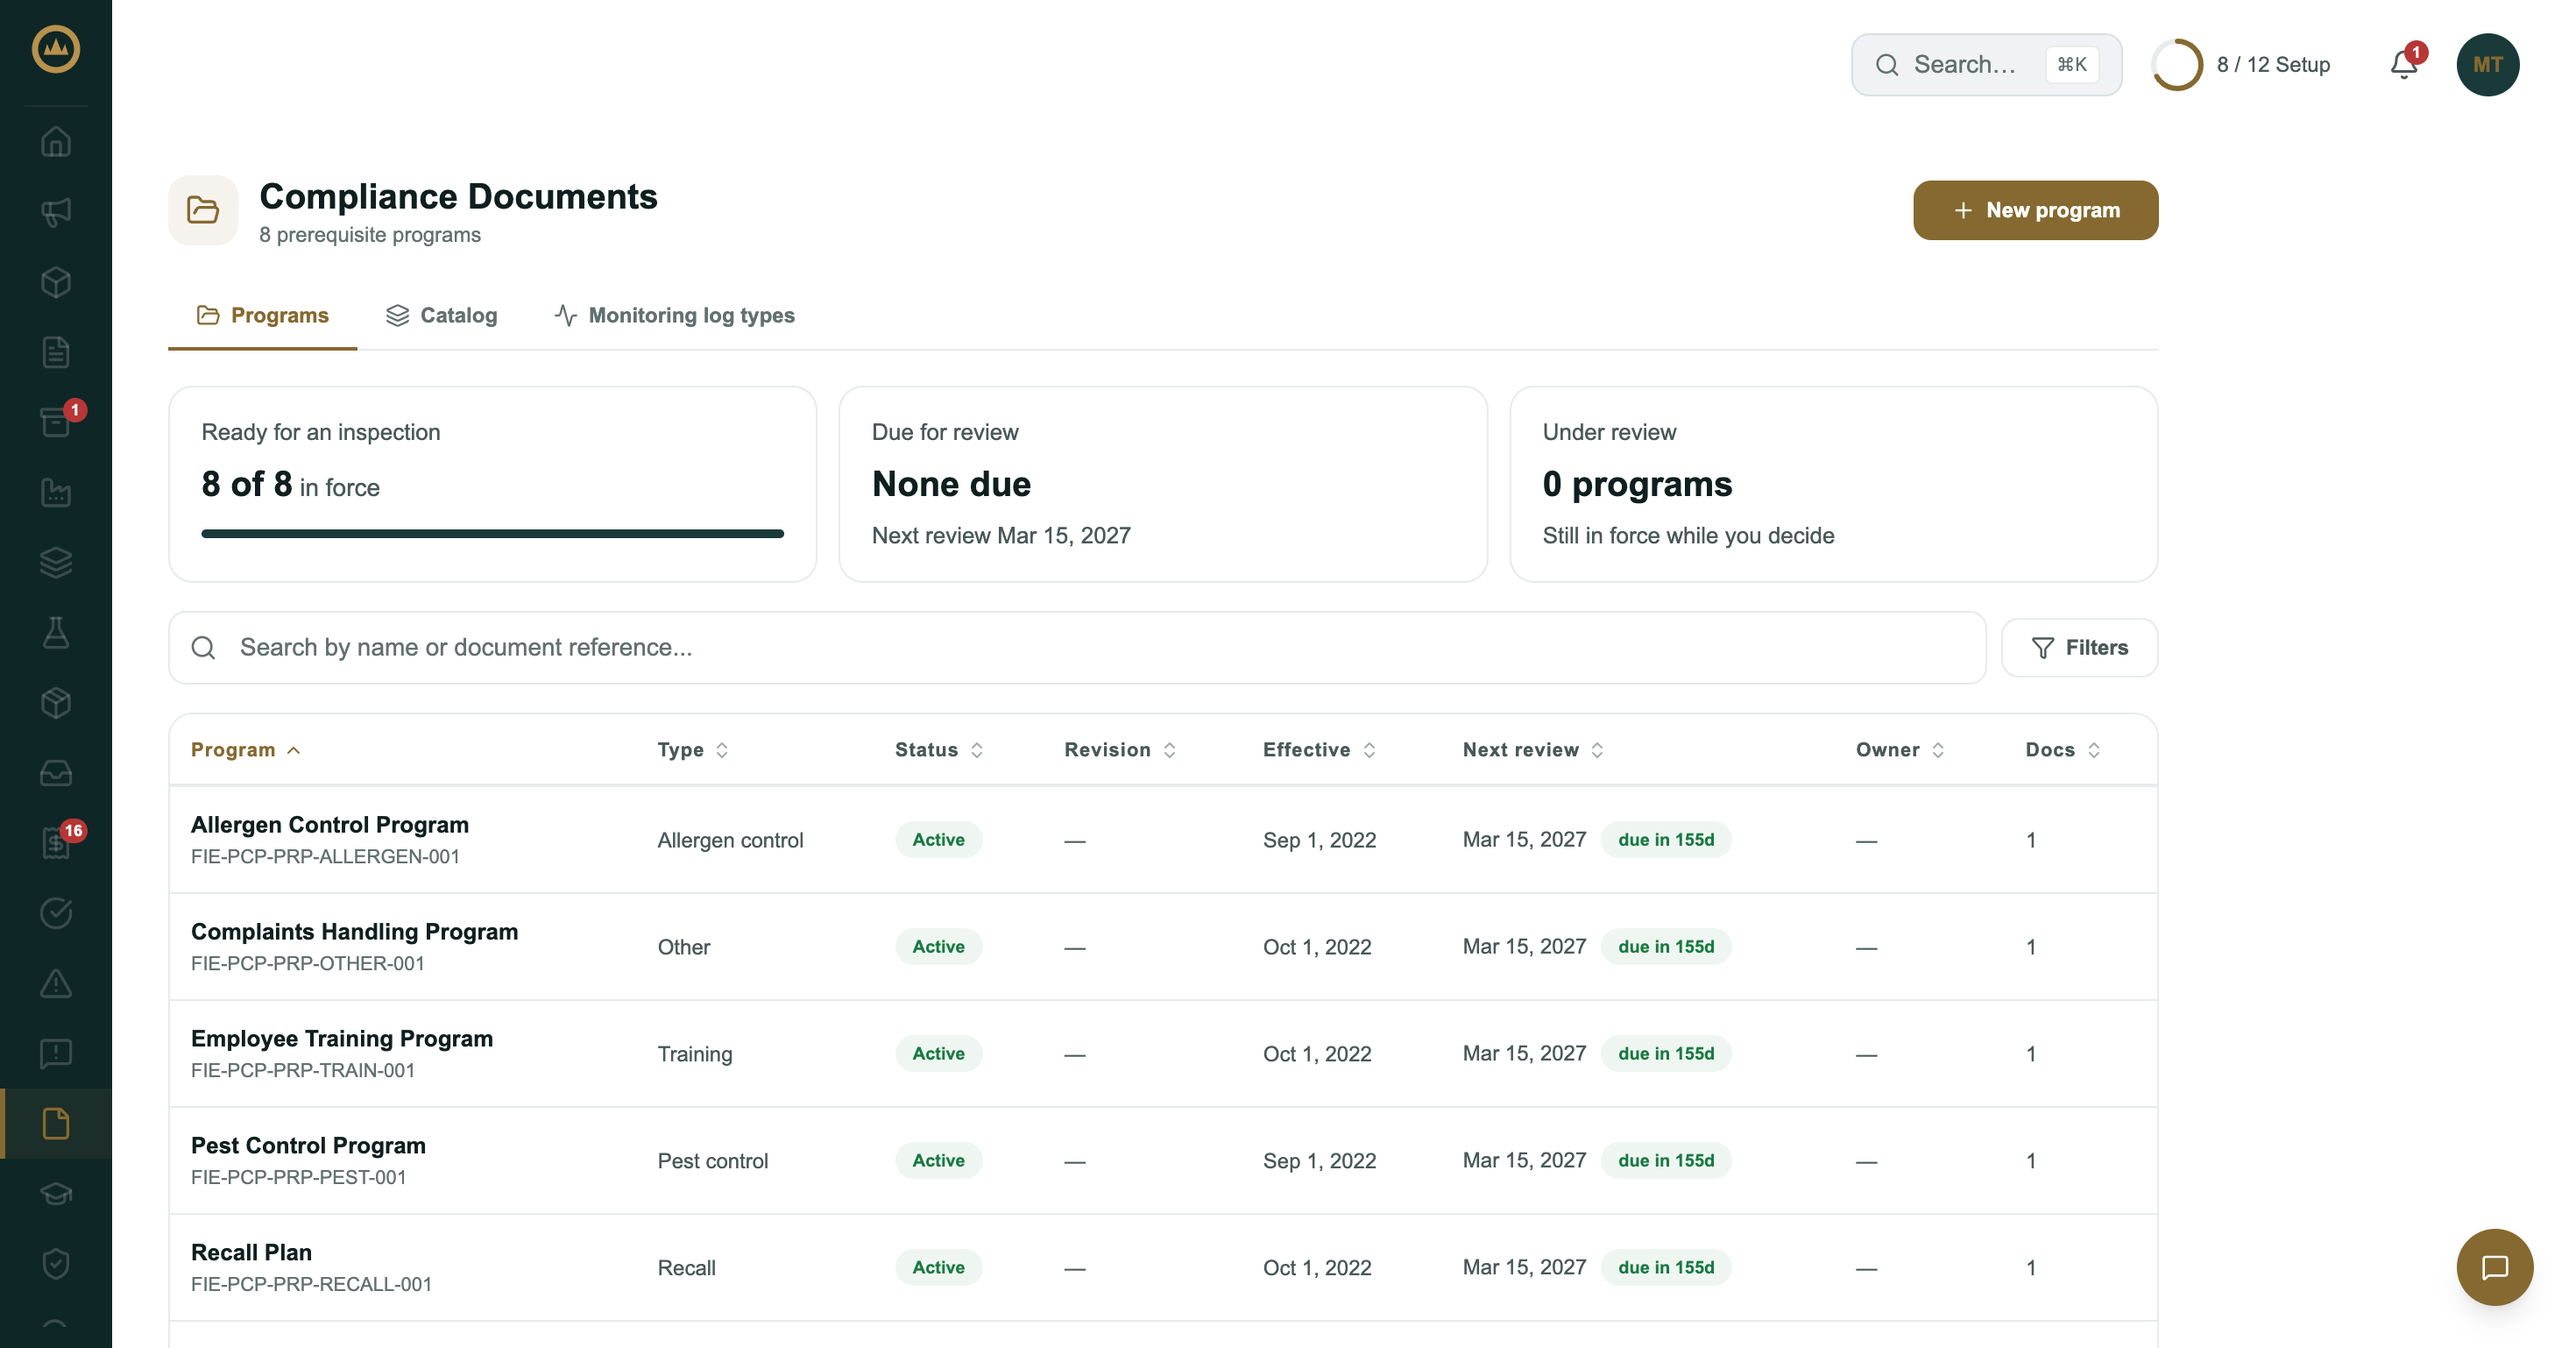Click FIE-PCP-PRP-PEST-001 reference text
This screenshot has height=1348, width=2576.
point(298,1177)
